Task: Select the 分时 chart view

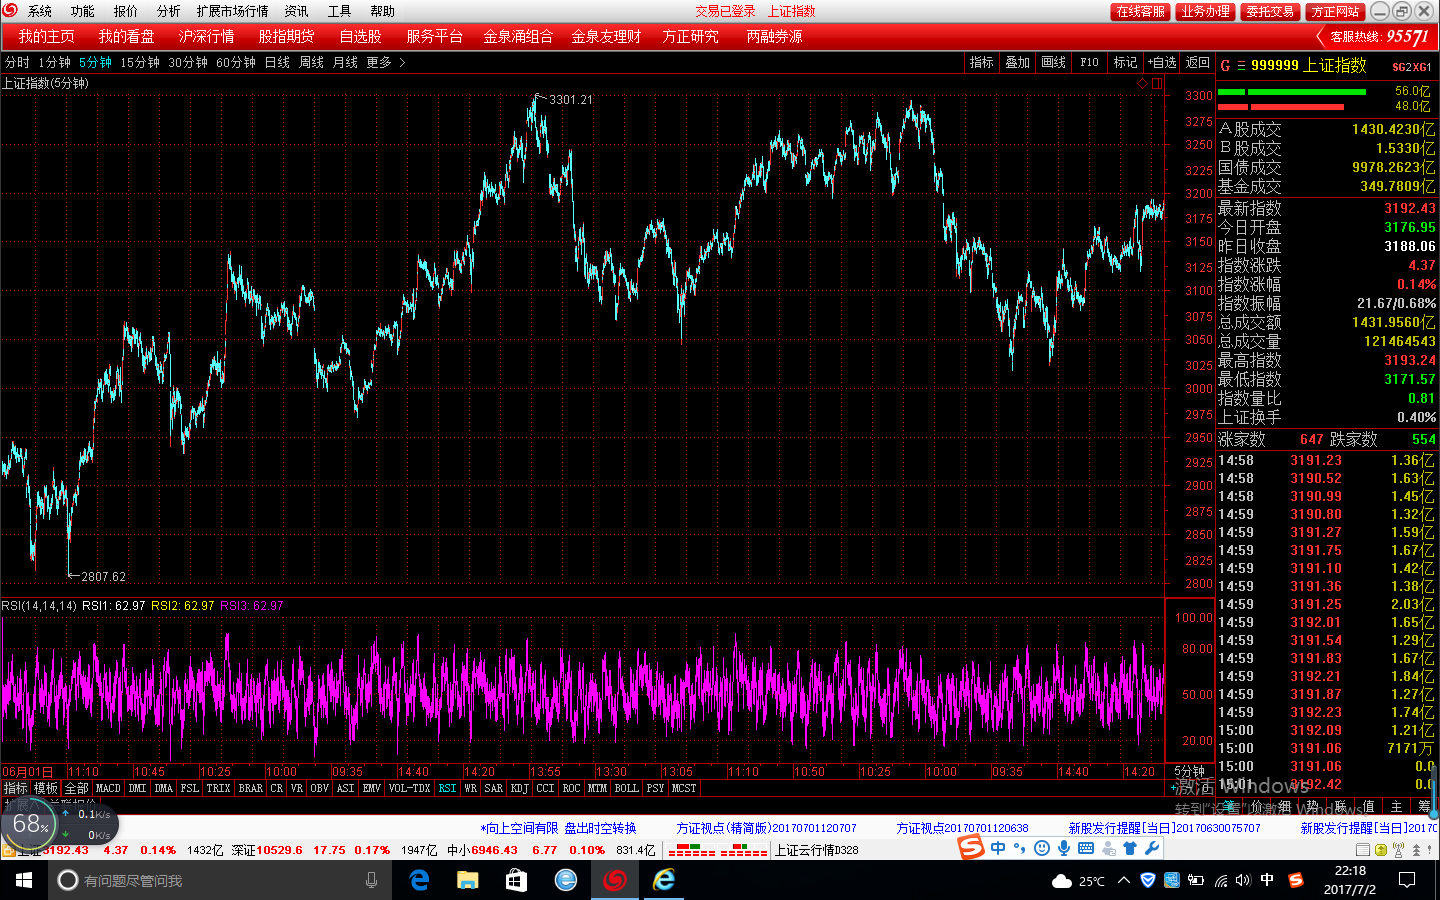Action: coord(17,62)
